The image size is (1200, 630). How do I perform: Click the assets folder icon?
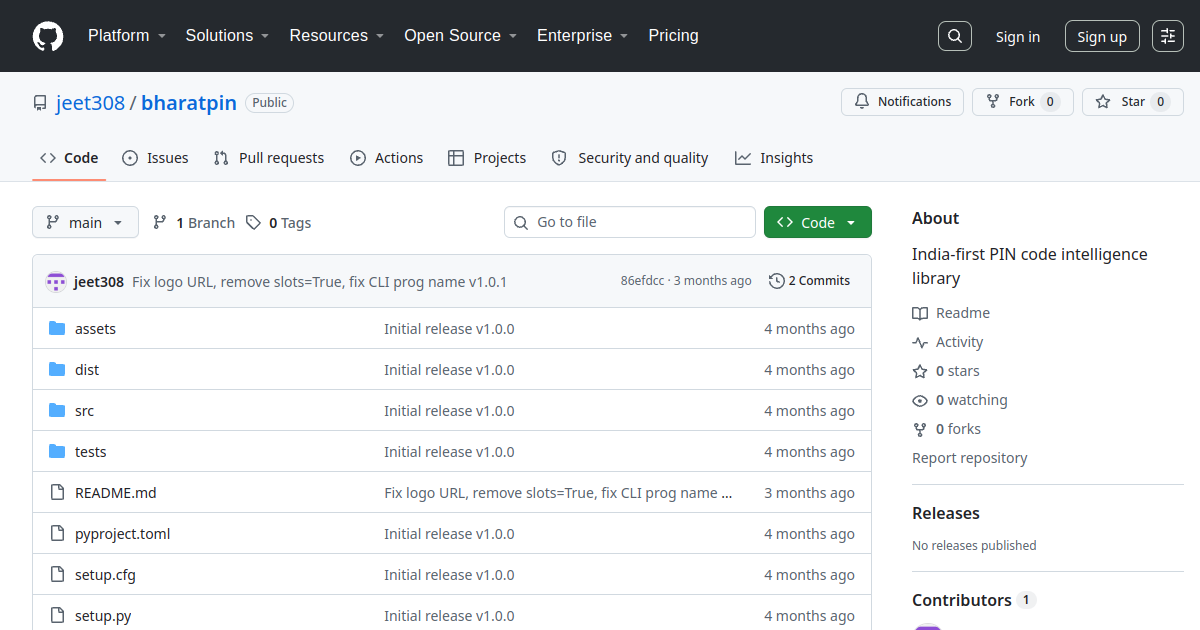(x=57, y=329)
